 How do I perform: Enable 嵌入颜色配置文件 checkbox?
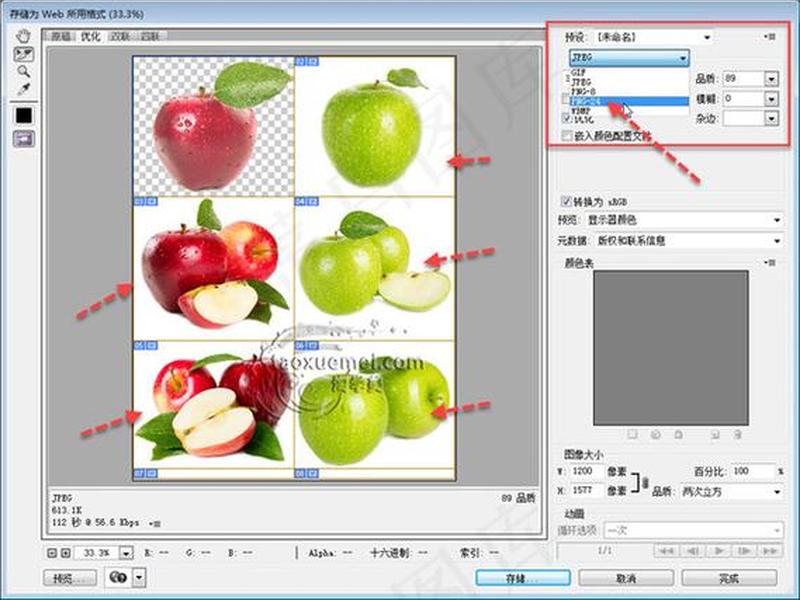[x=566, y=136]
